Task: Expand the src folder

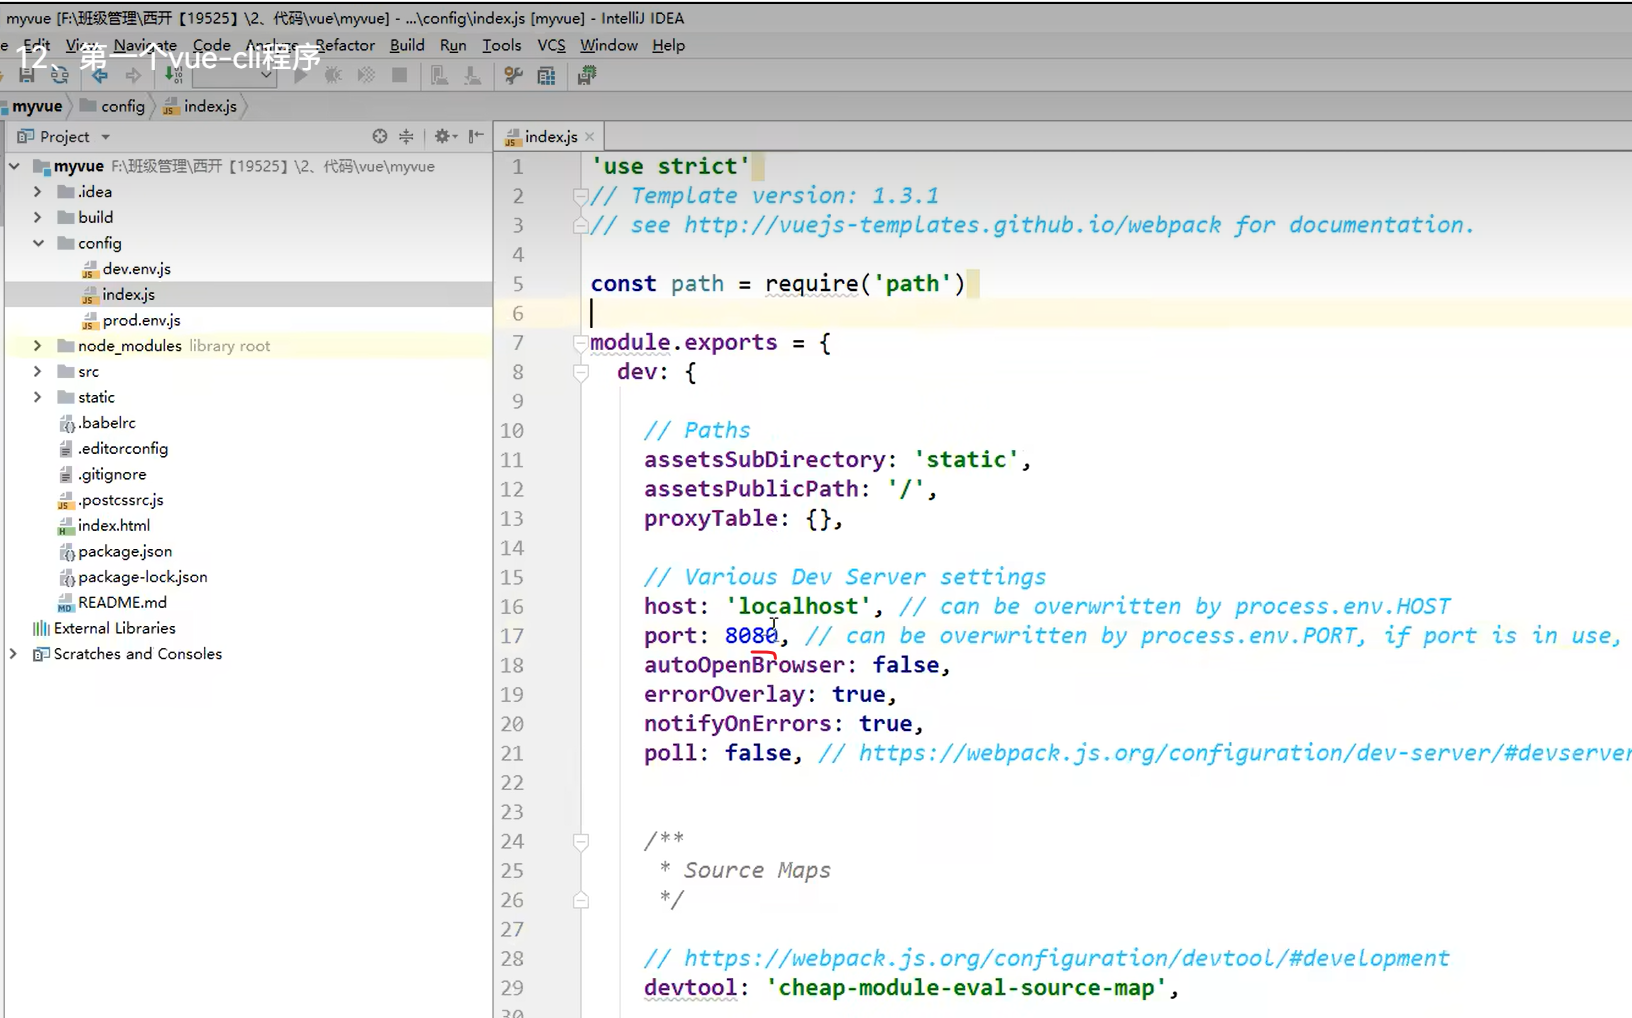Action: (x=37, y=371)
